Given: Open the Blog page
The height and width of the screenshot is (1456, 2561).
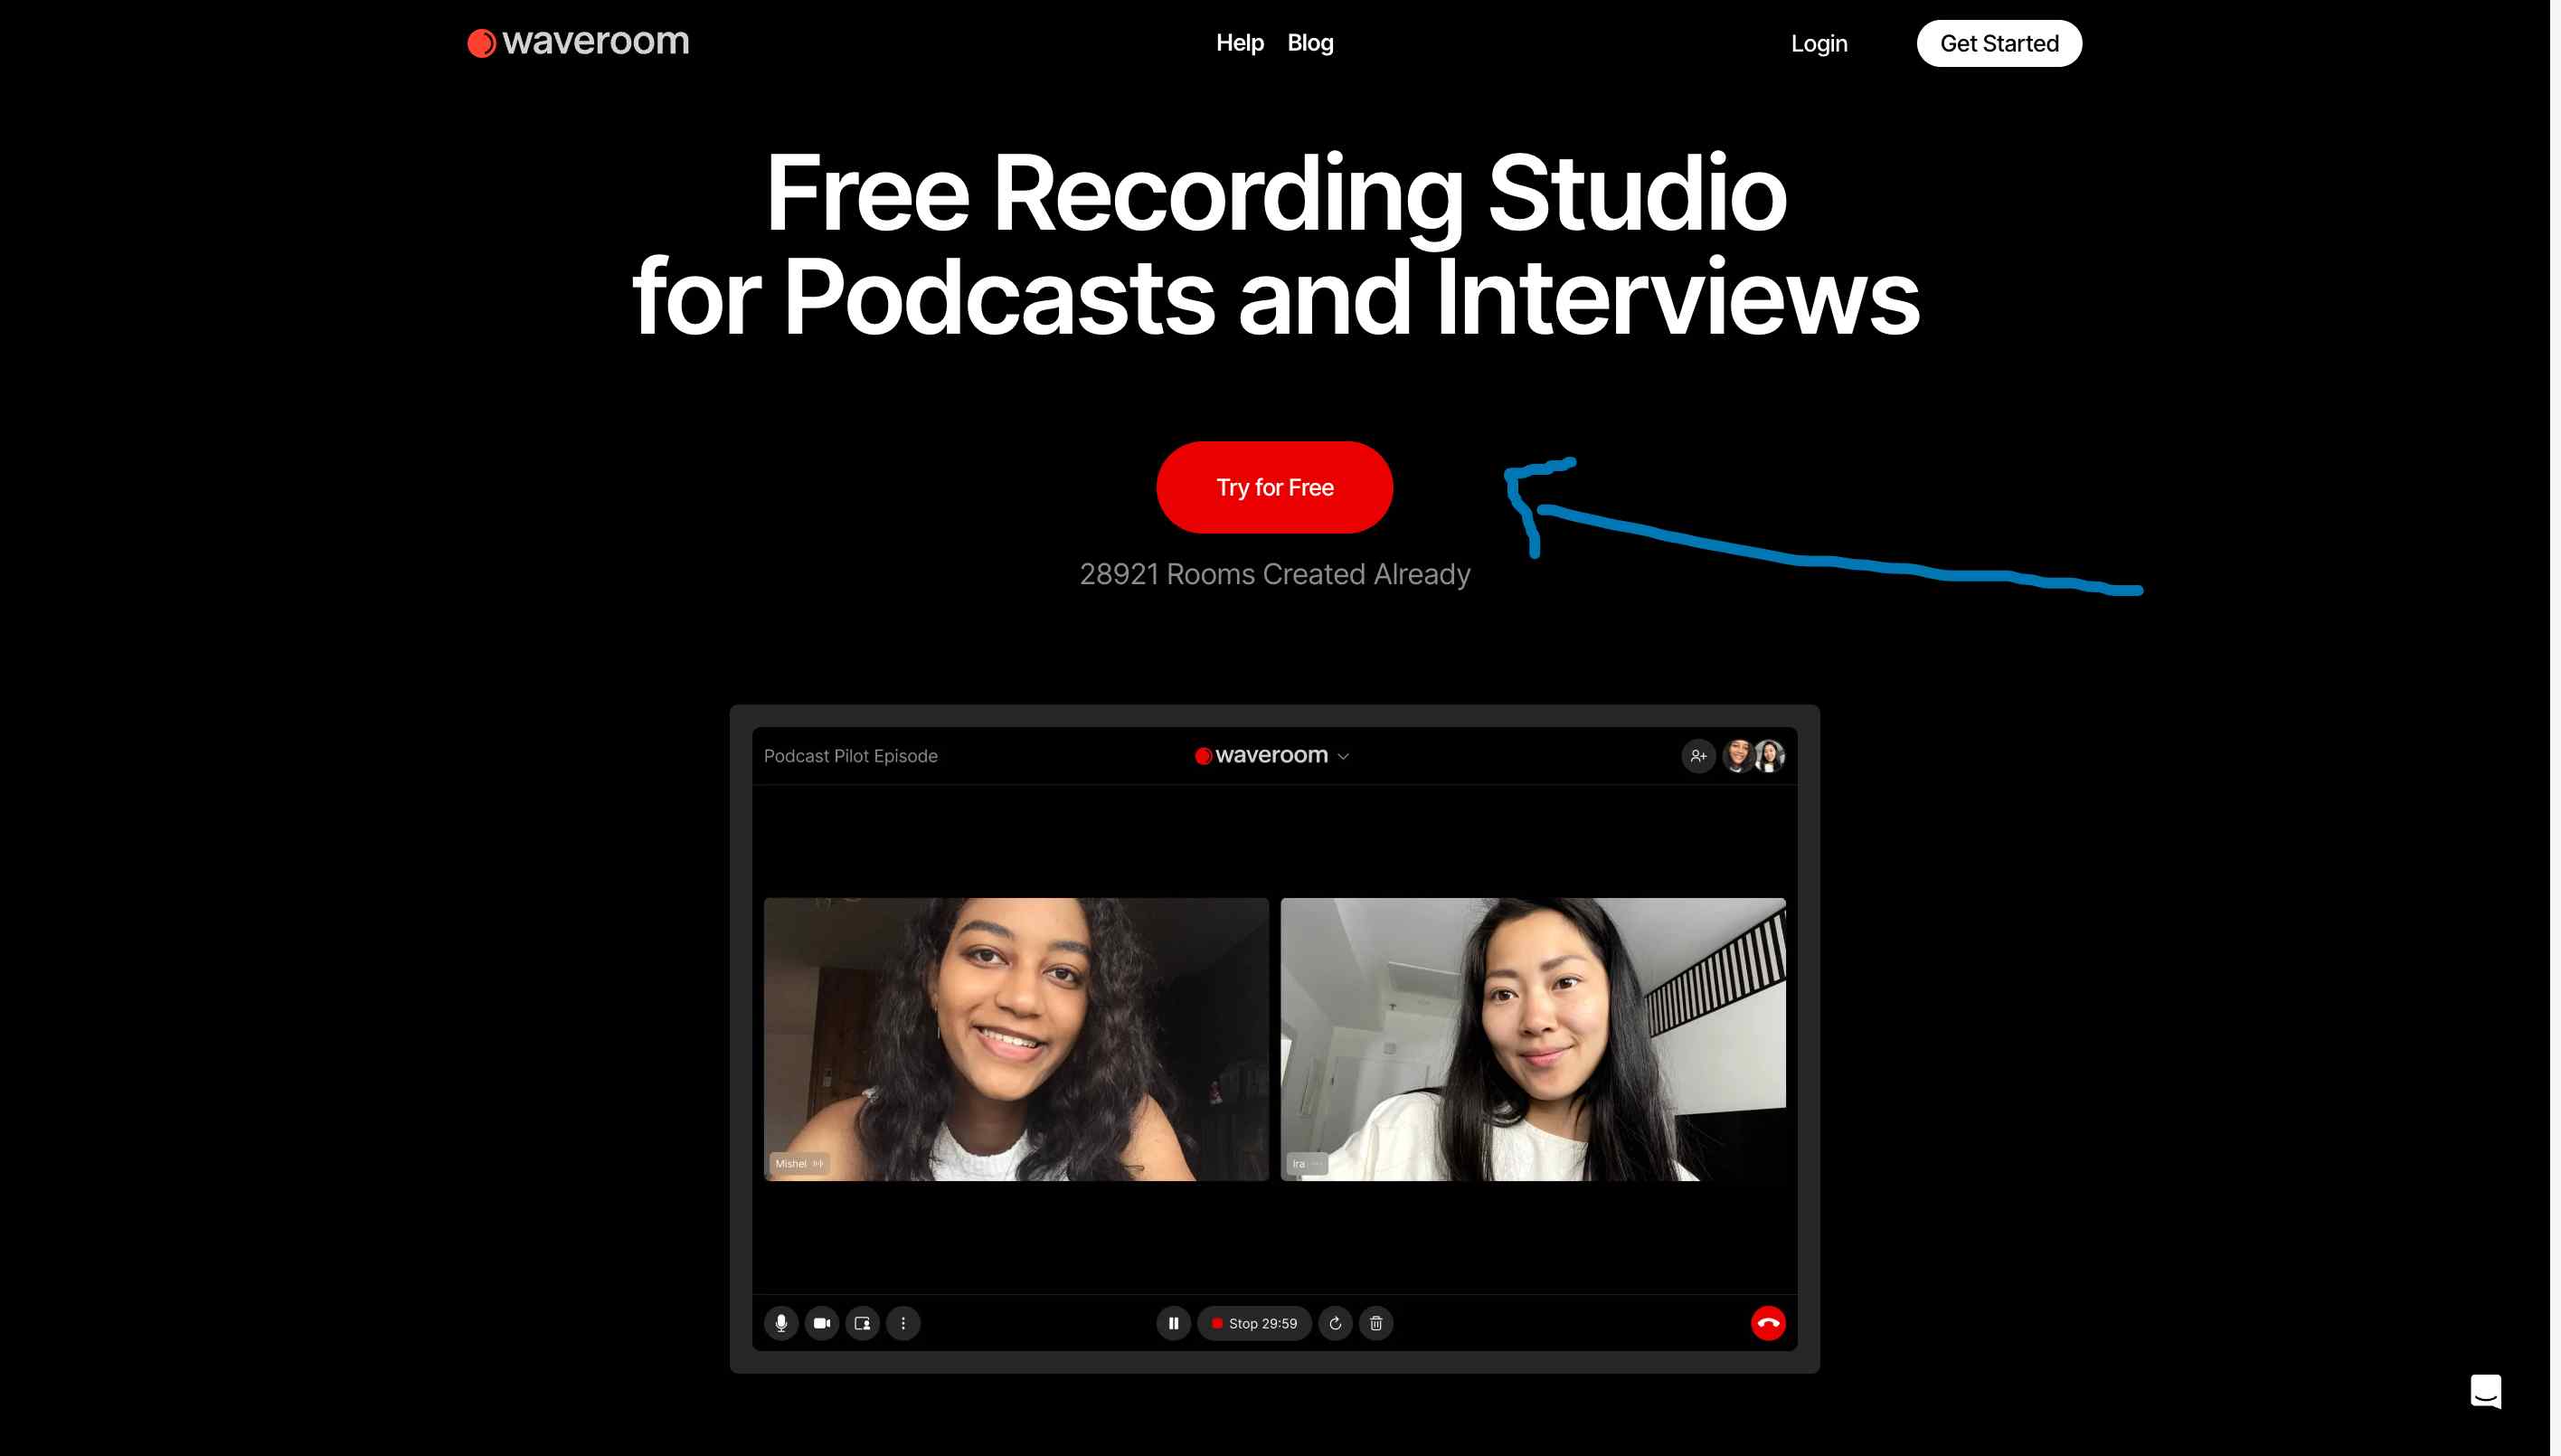Looking at the screenshot, I should [1310, 43].
